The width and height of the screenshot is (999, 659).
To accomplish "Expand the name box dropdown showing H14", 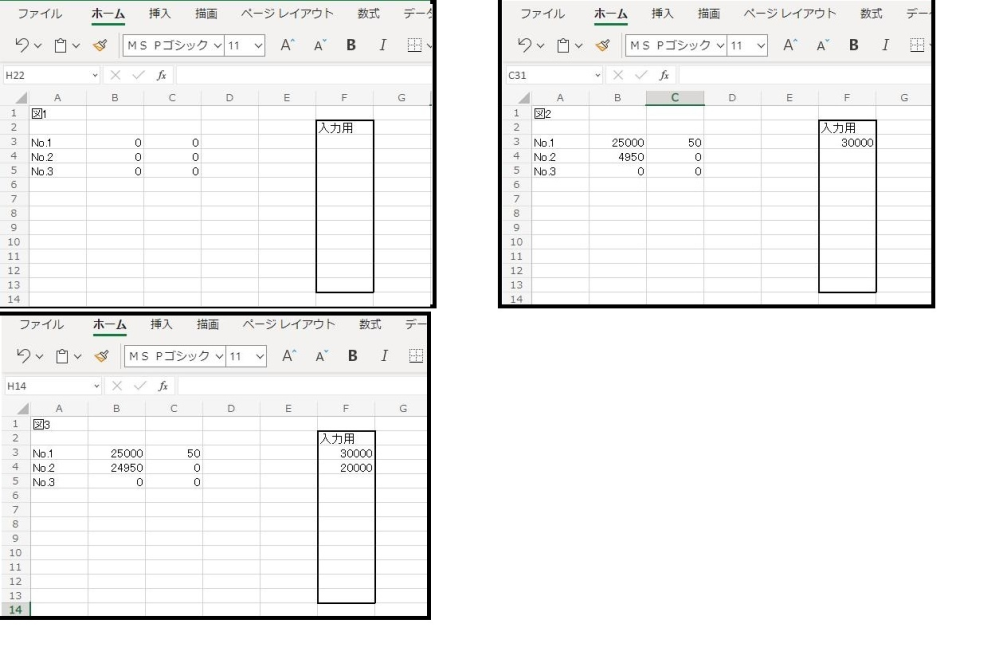I will click(x=95, y=384).
